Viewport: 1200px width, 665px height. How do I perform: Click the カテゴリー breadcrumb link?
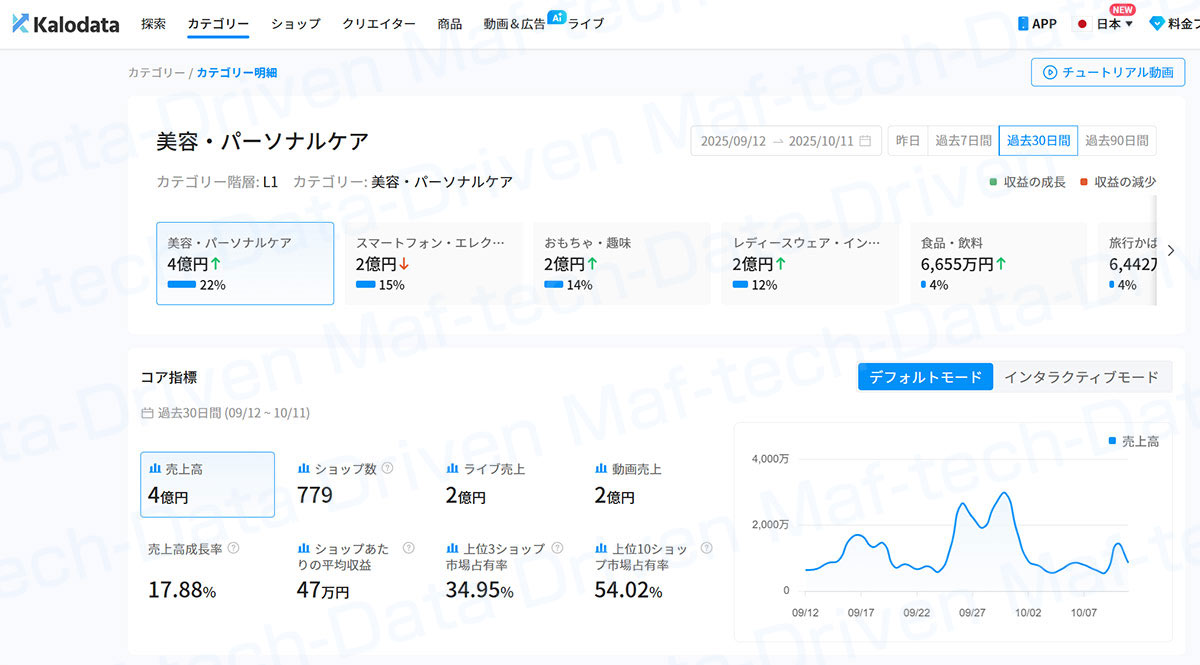156,73
